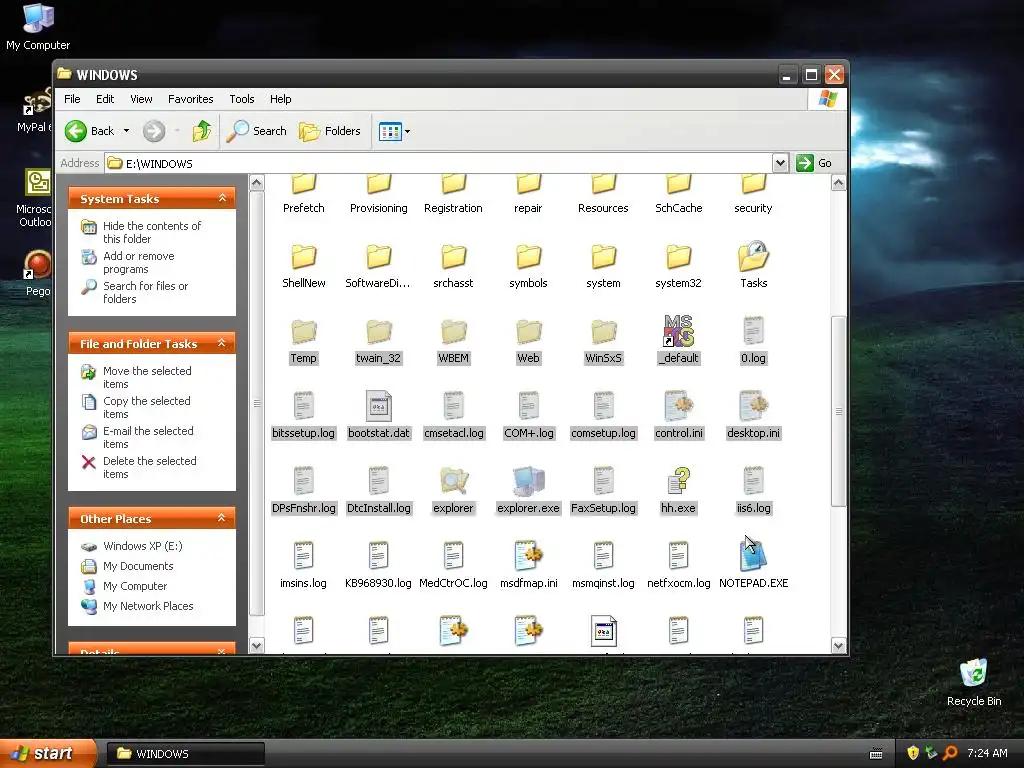The height and width of the screenshot is (768, 1024).
Task: Click Hide the contents of this folder
Action: pos(152,232)
